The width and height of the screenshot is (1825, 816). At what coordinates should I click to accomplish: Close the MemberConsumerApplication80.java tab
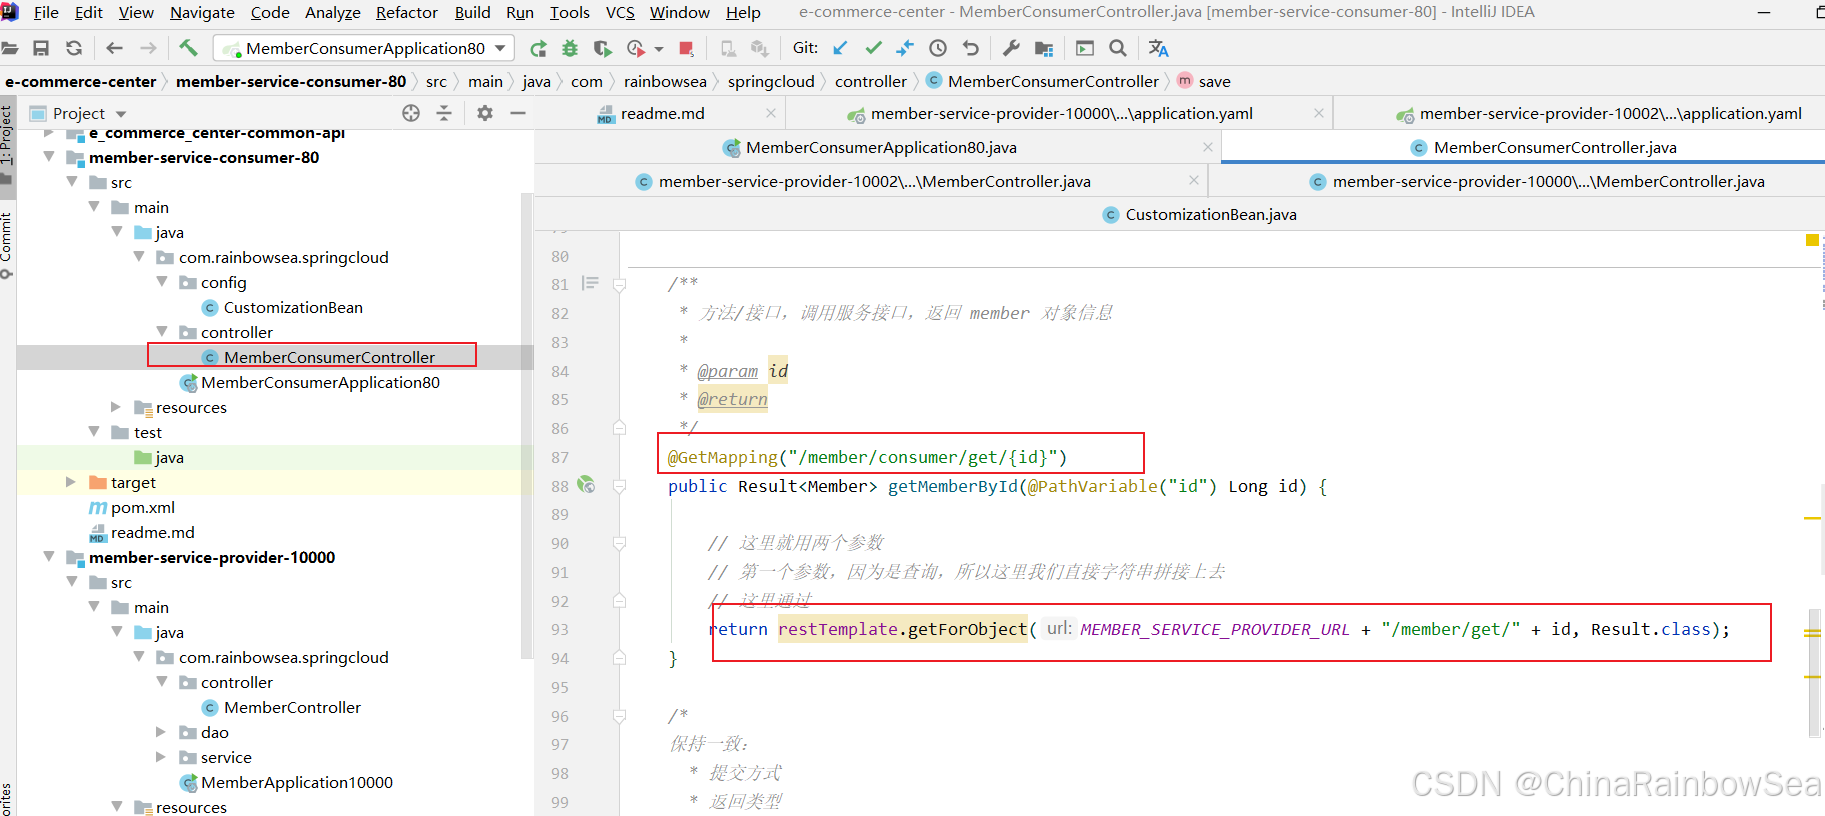1208,147
